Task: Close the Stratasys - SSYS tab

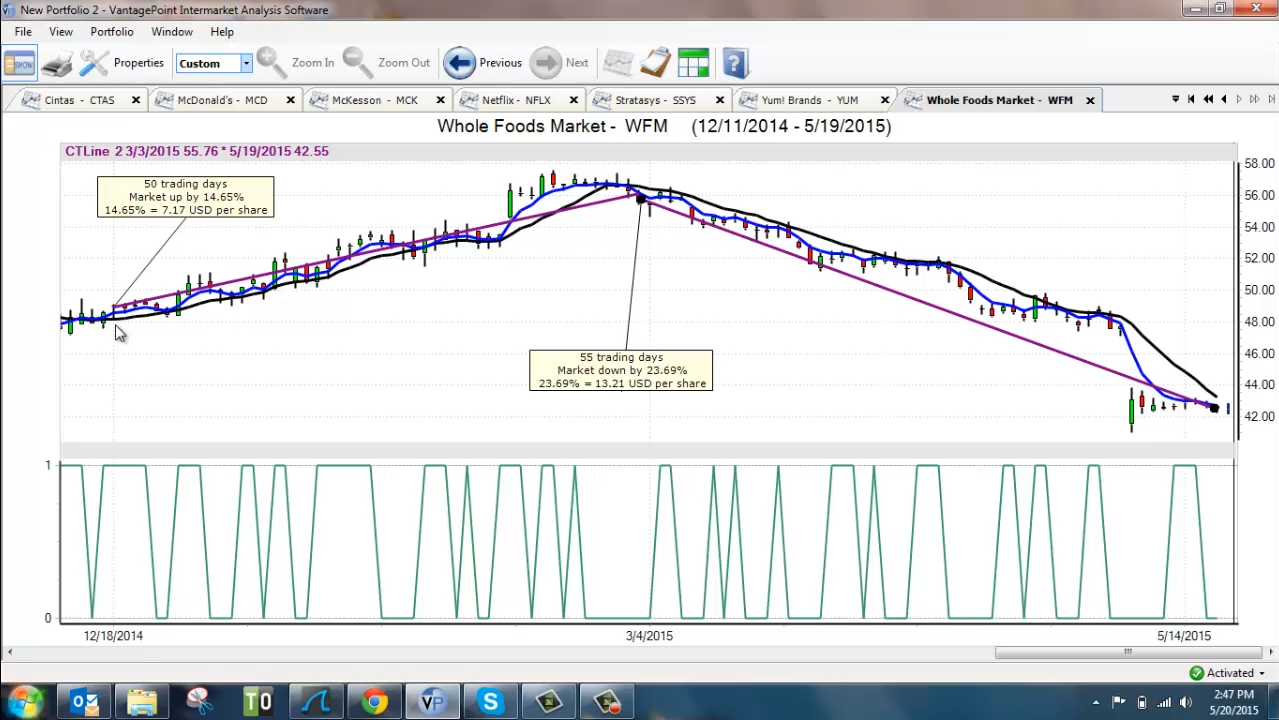Action: [720, 100]
